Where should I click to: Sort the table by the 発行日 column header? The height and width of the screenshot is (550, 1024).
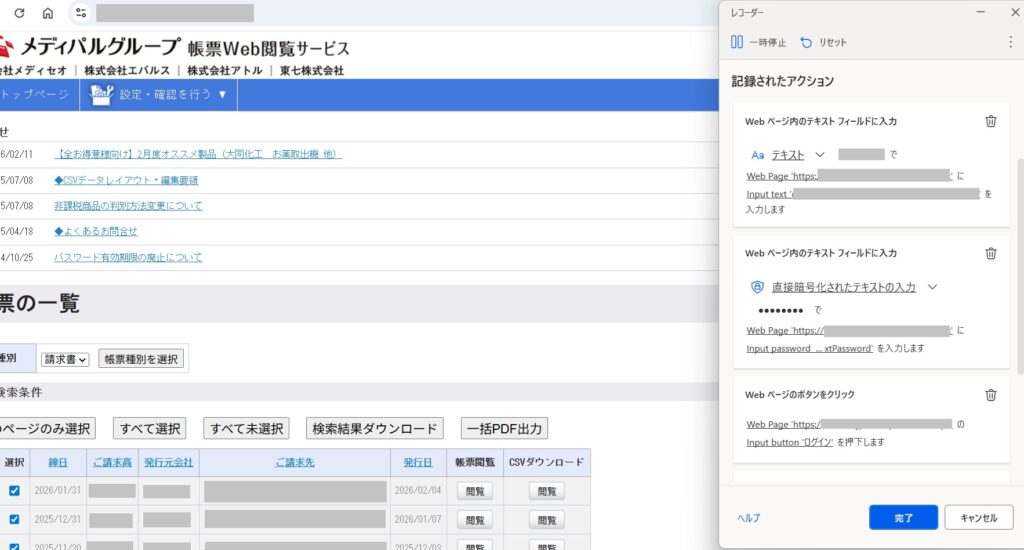coord(418,462)
